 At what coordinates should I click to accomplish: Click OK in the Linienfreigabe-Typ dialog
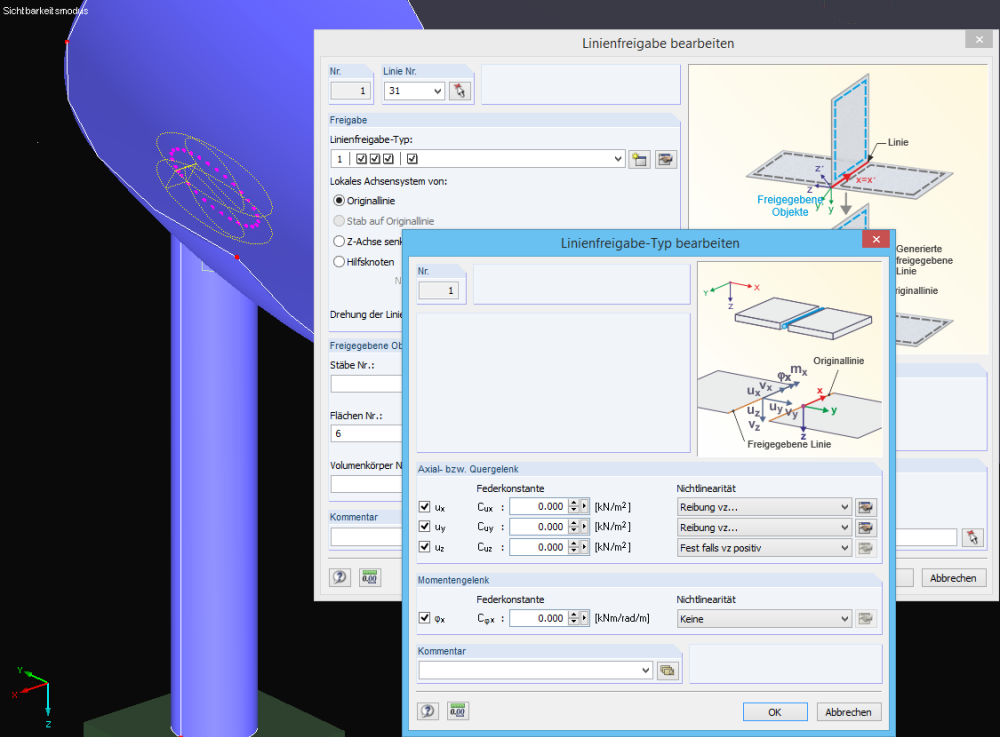tap(775, 712)
